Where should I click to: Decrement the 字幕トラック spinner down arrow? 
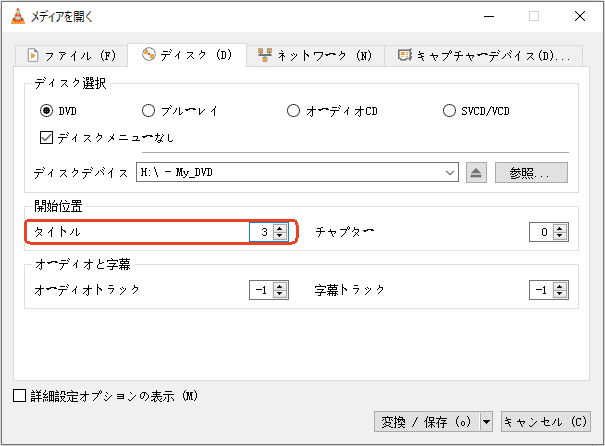tap(560, 294)
